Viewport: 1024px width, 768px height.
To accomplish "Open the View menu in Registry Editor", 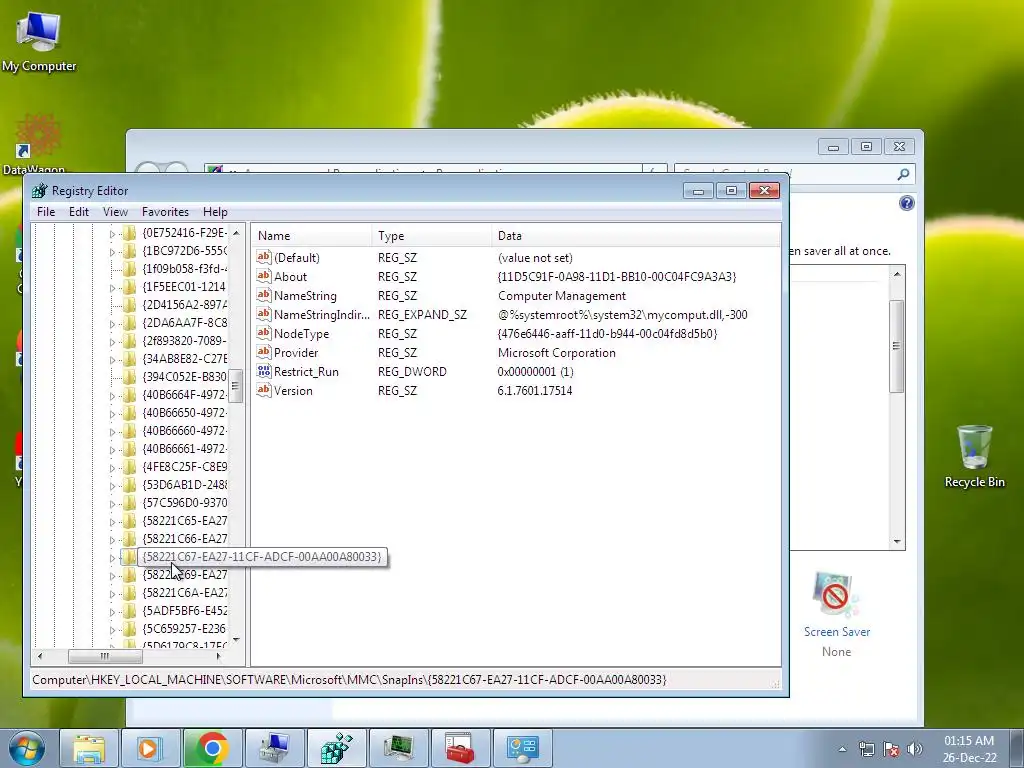I will tap(115, 212).
